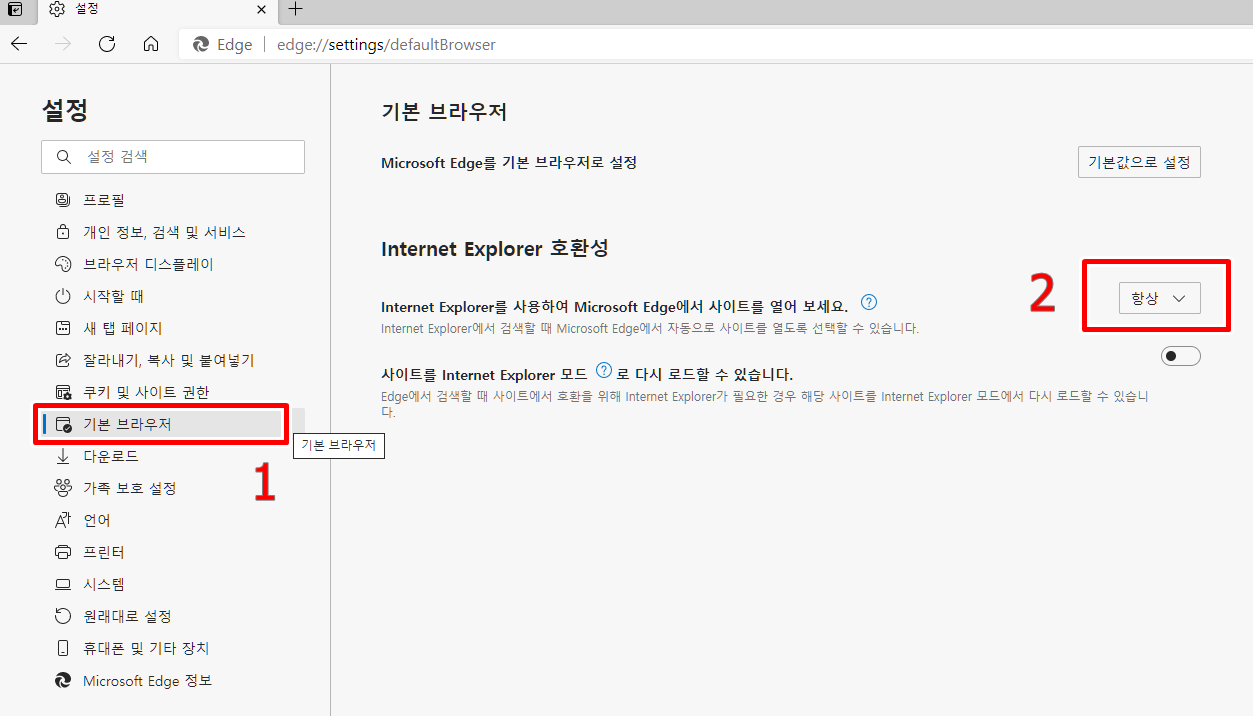Viewport: 1253px width, 716px height.
Task: Click the forward navigation arrow
Action: (x=62, y=44)
